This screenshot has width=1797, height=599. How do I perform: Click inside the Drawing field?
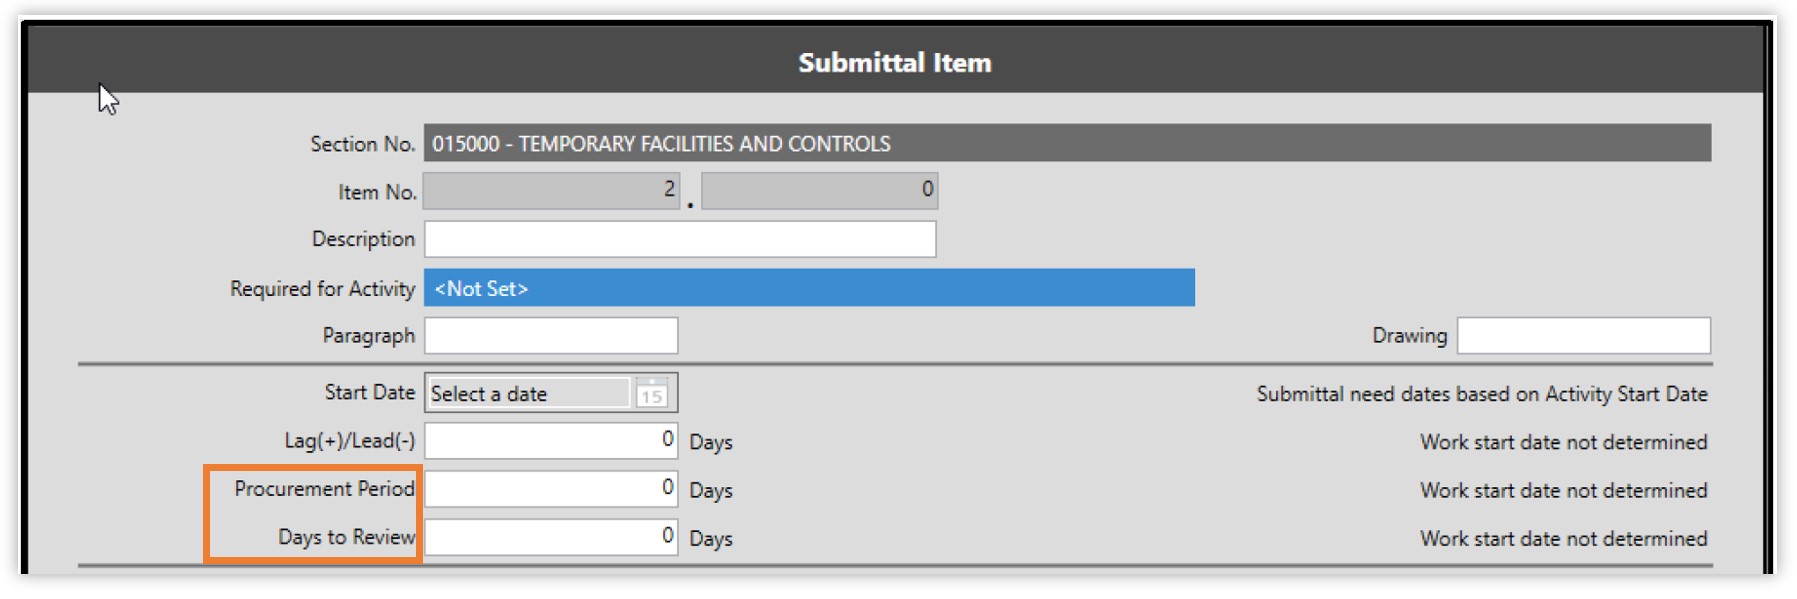click(1583, 335)
